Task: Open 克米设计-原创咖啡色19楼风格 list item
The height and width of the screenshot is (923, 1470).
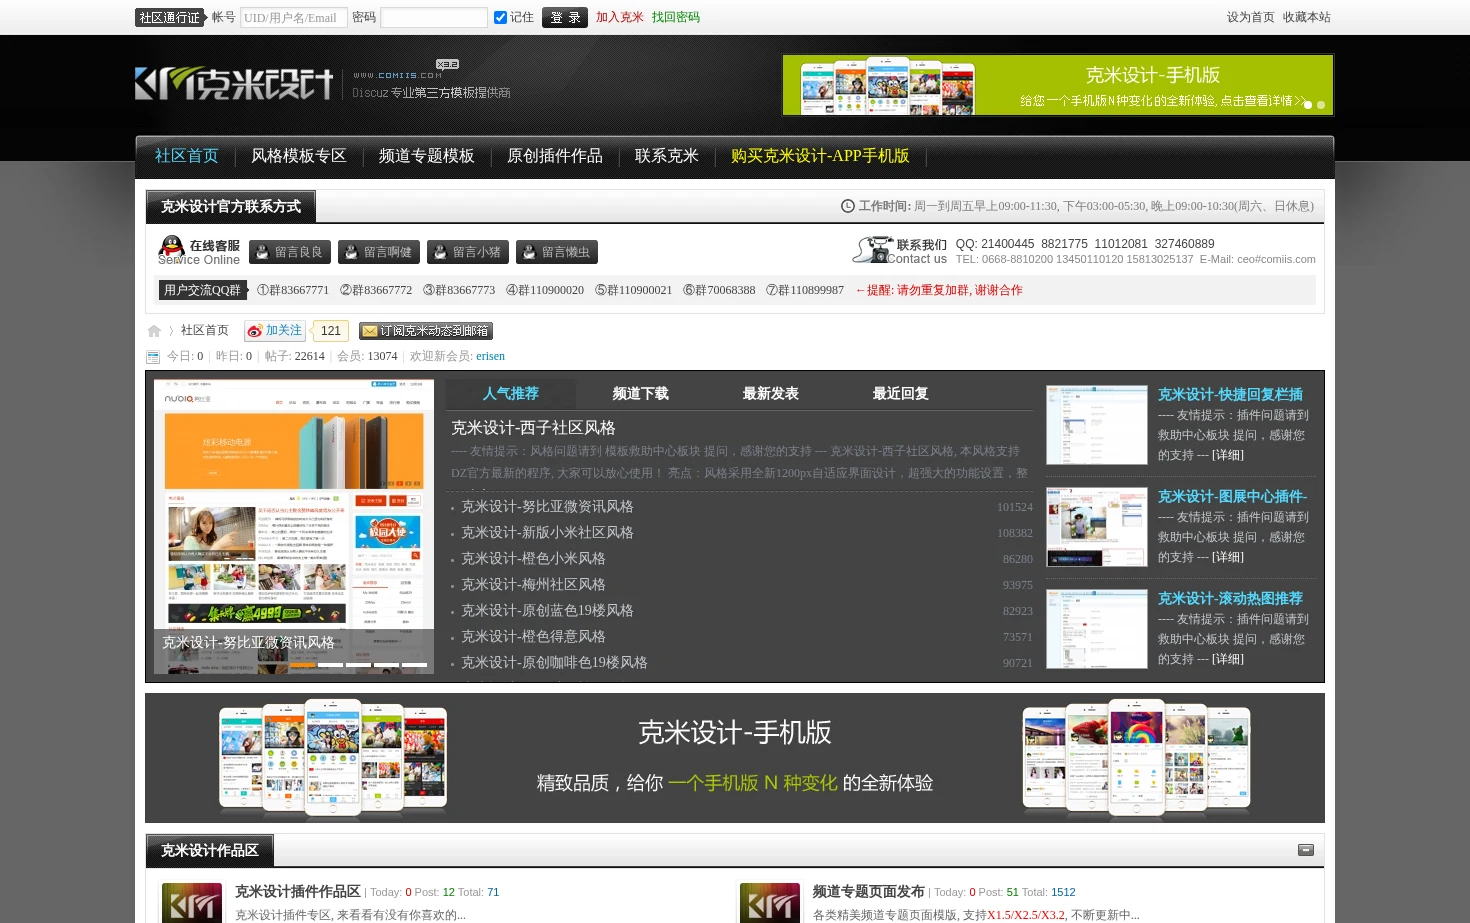Action: tap(554, 663)
